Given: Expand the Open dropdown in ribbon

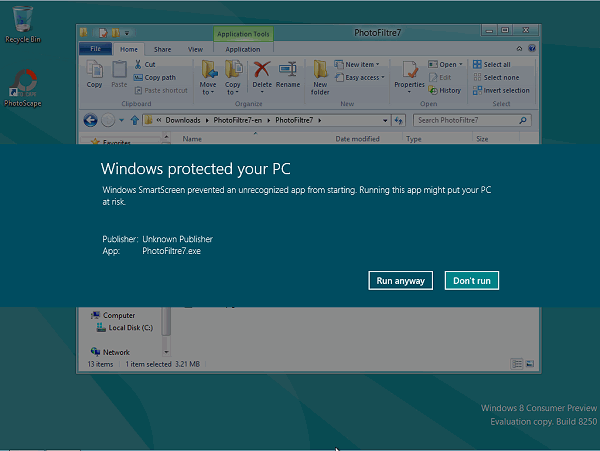Looking at the screenshot, I should tap(445, 64).
